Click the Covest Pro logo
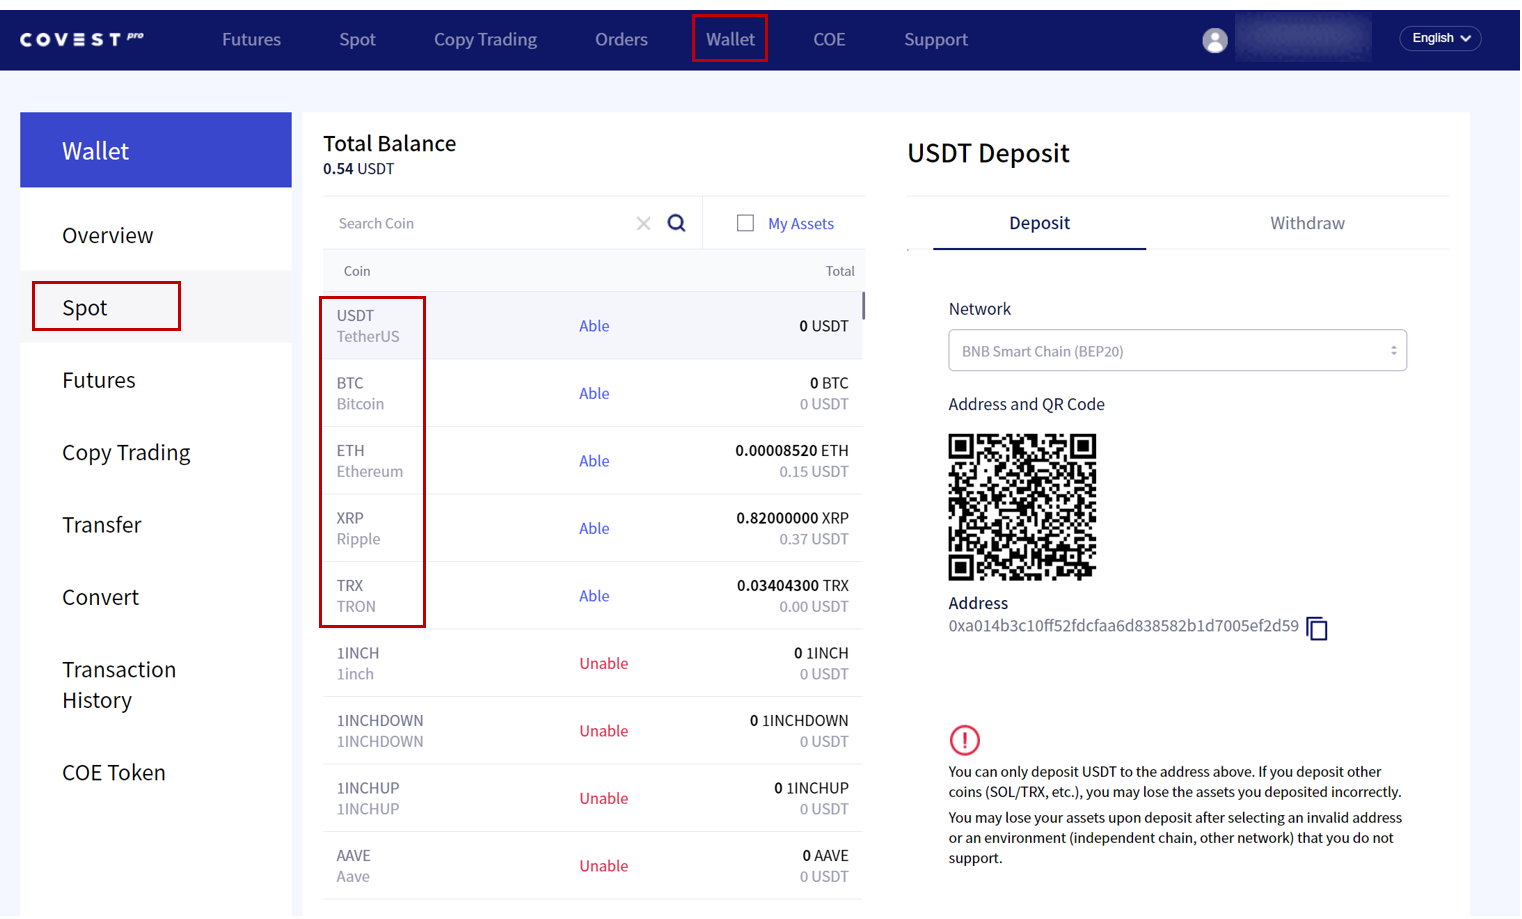Viewport: 1522px width, 919px height. (82, 39)
